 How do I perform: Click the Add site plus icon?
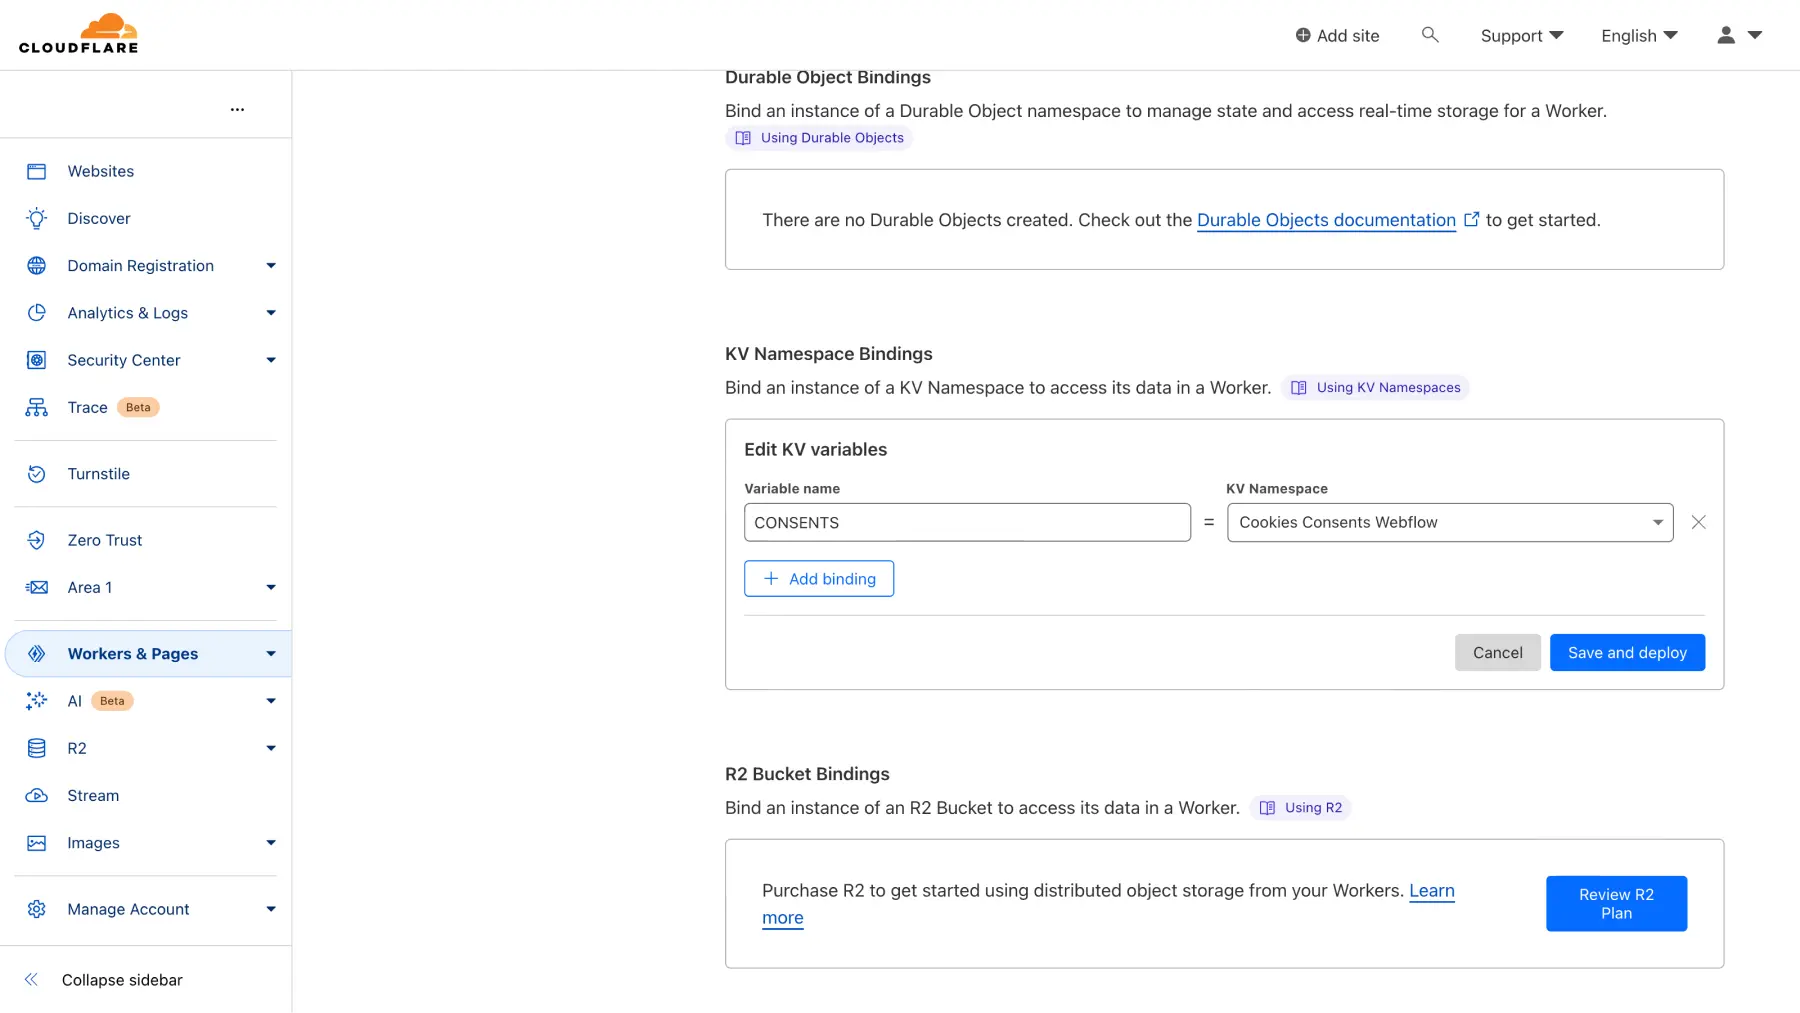click(1303, 35)
